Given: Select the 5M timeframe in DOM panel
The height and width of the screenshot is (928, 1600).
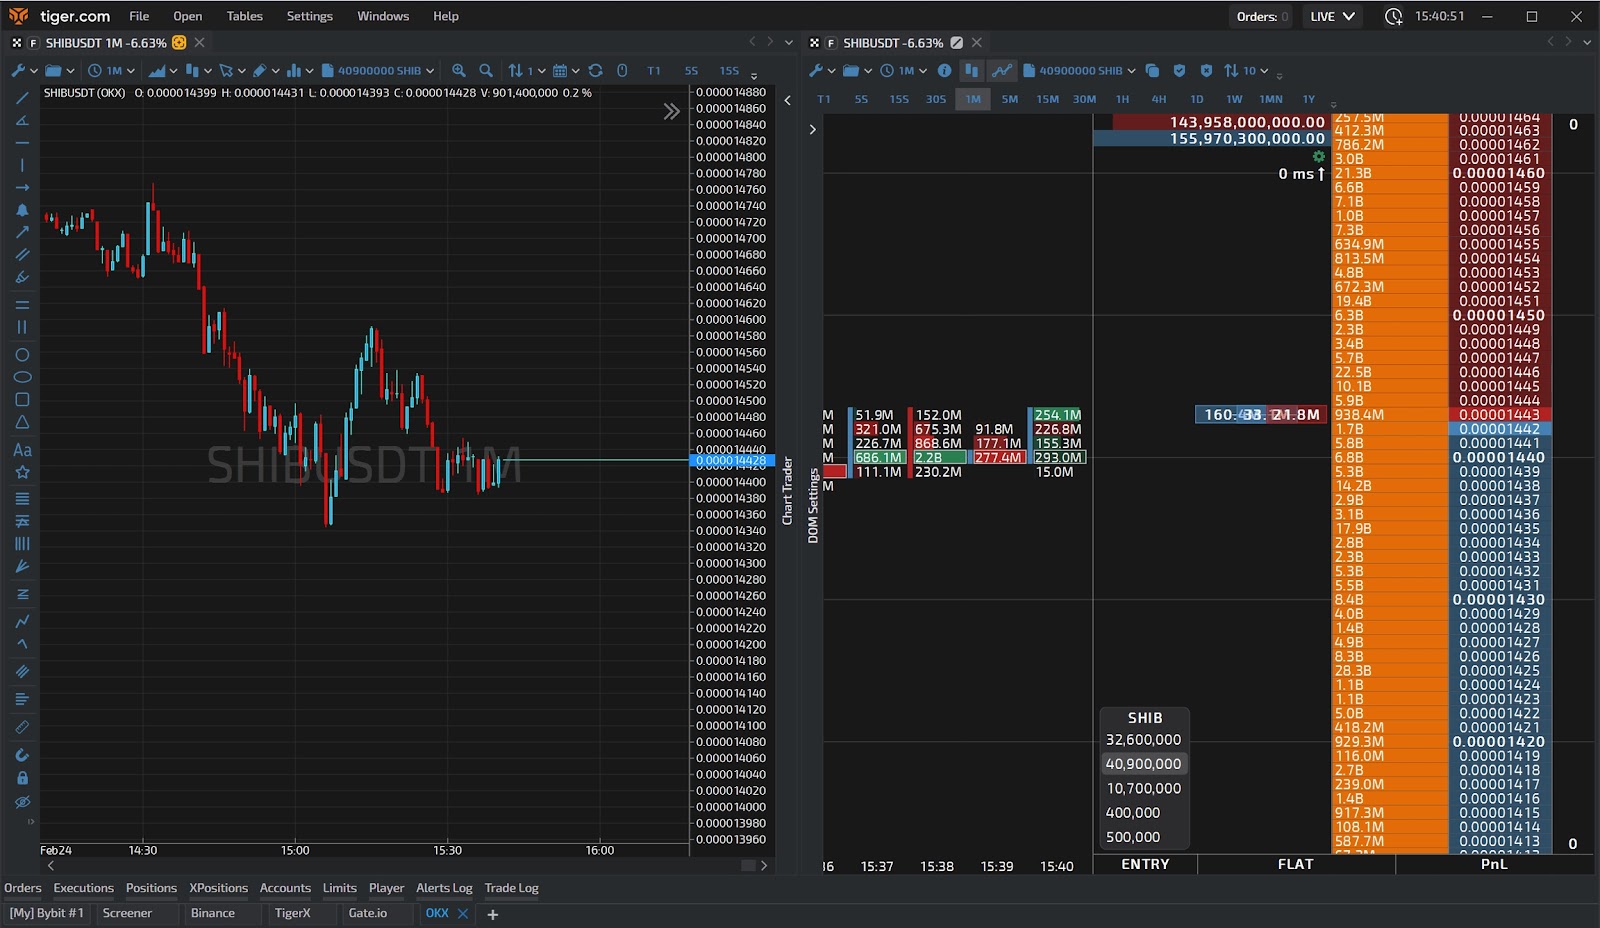Looking at the screenshot, I should [1010, 99].
